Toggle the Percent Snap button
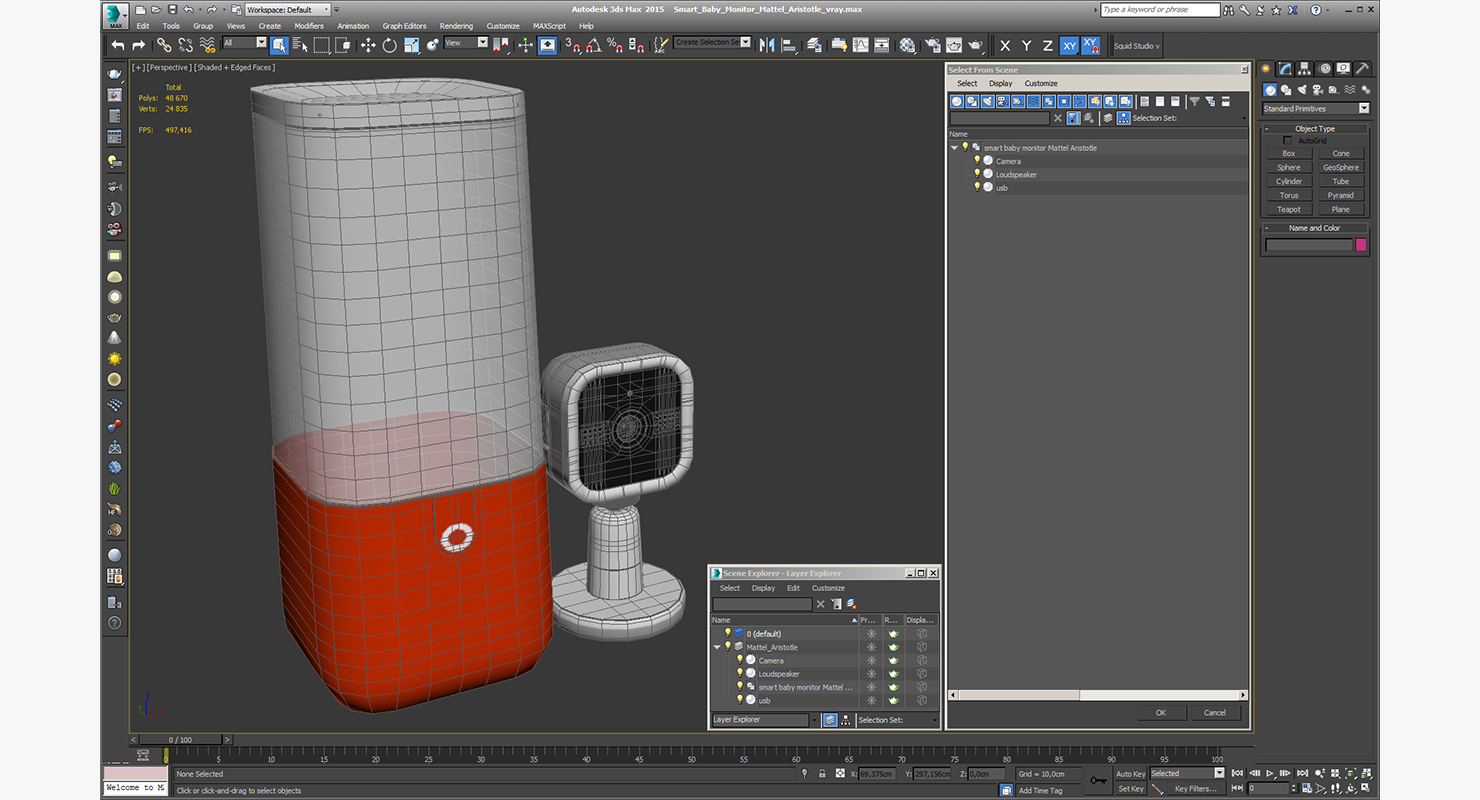This screenshot has height=800, width=1480. pos(616,45)
